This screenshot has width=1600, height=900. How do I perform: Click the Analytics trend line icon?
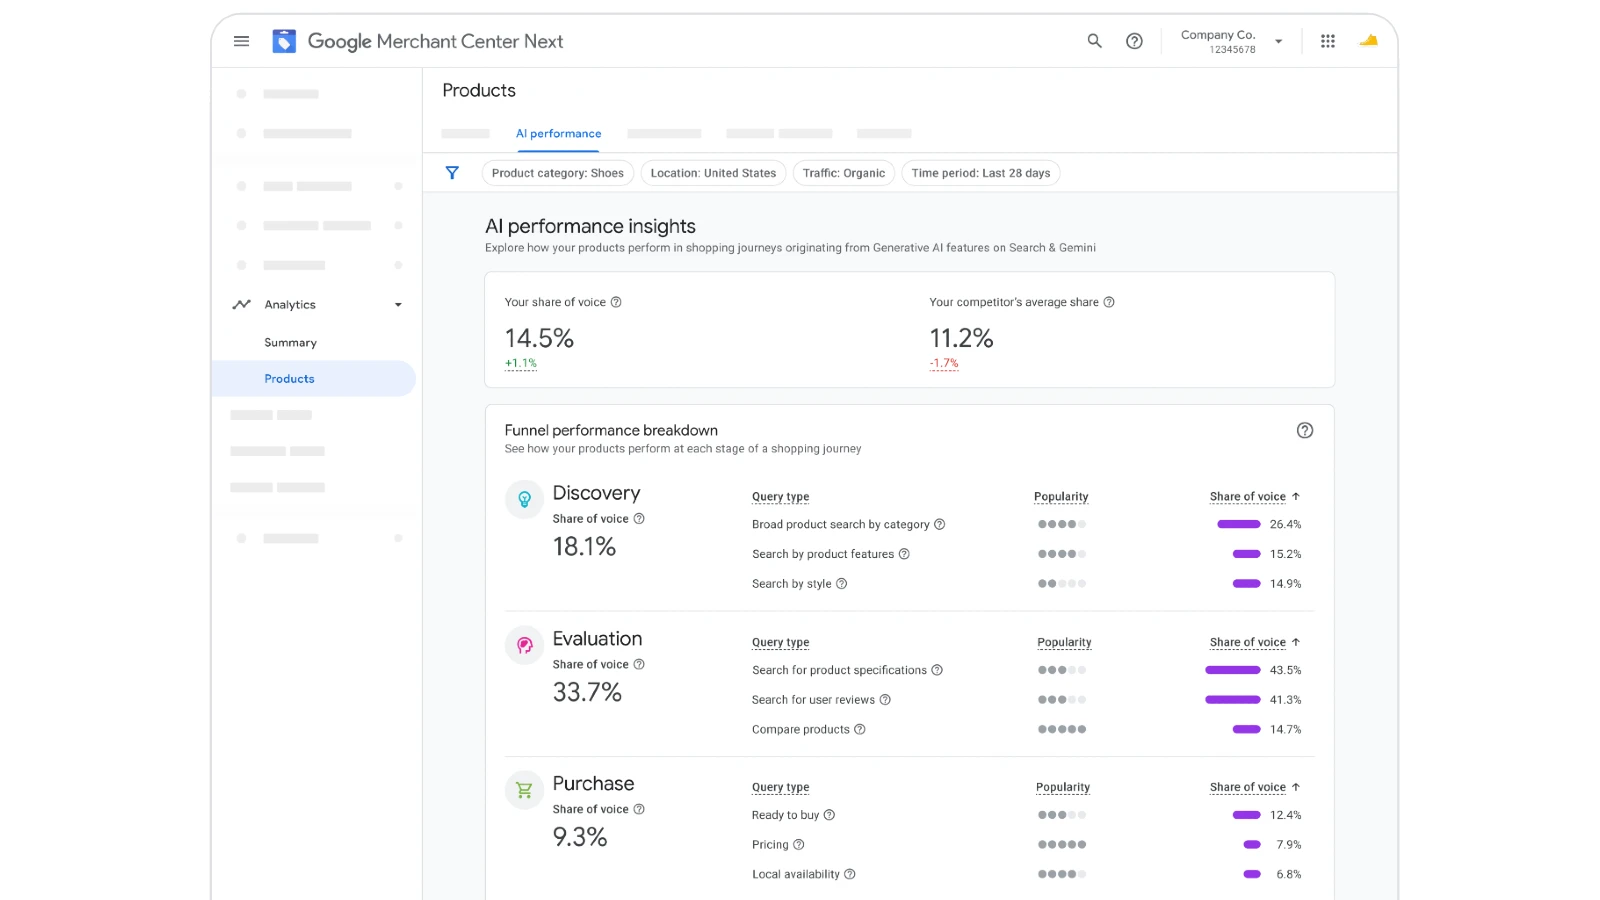(x=241, y=304)
